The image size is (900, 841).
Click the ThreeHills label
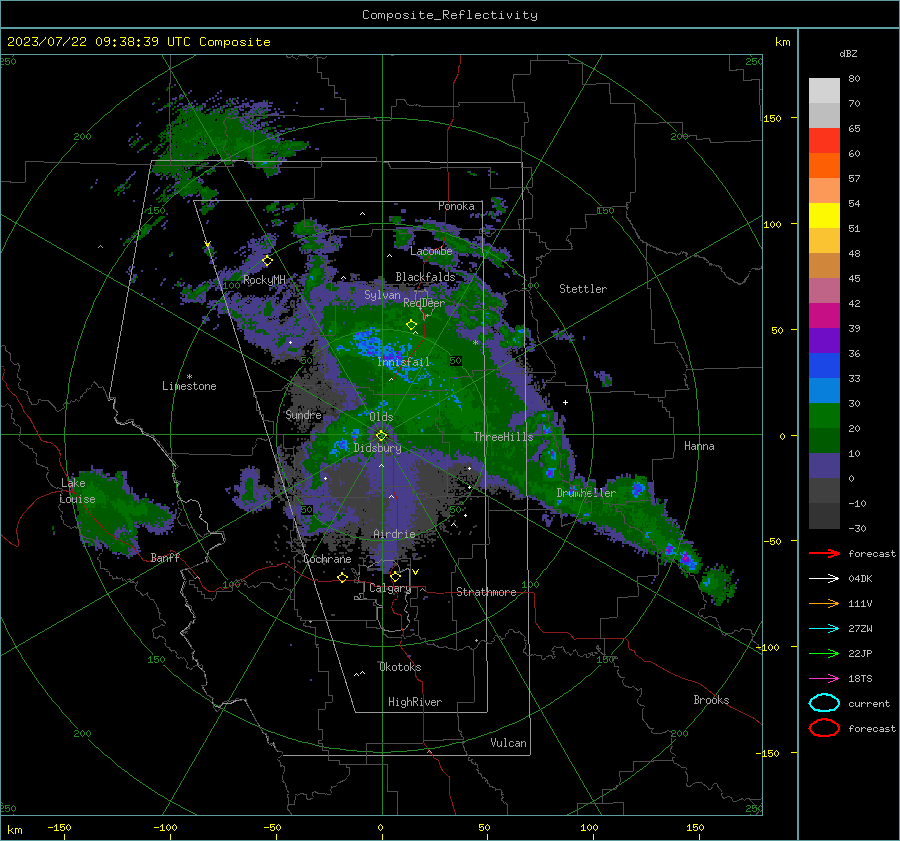(503, 437)
